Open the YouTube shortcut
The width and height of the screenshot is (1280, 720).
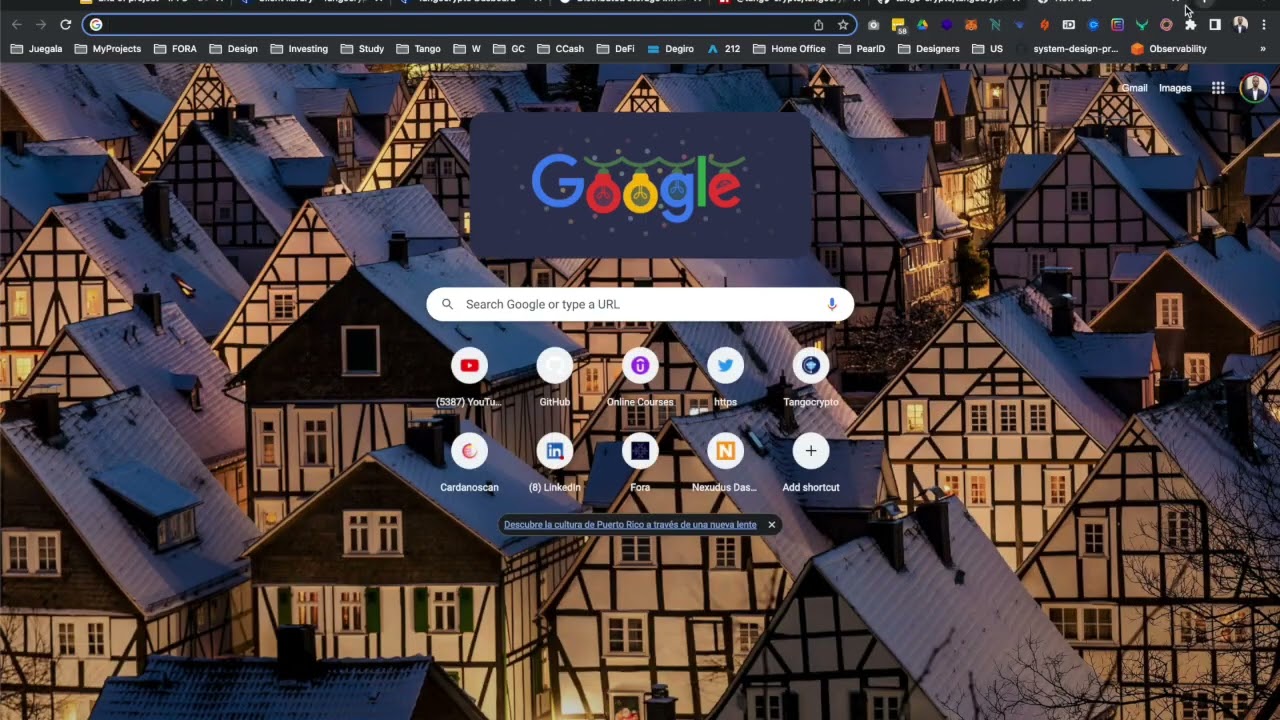pos(469,378)
